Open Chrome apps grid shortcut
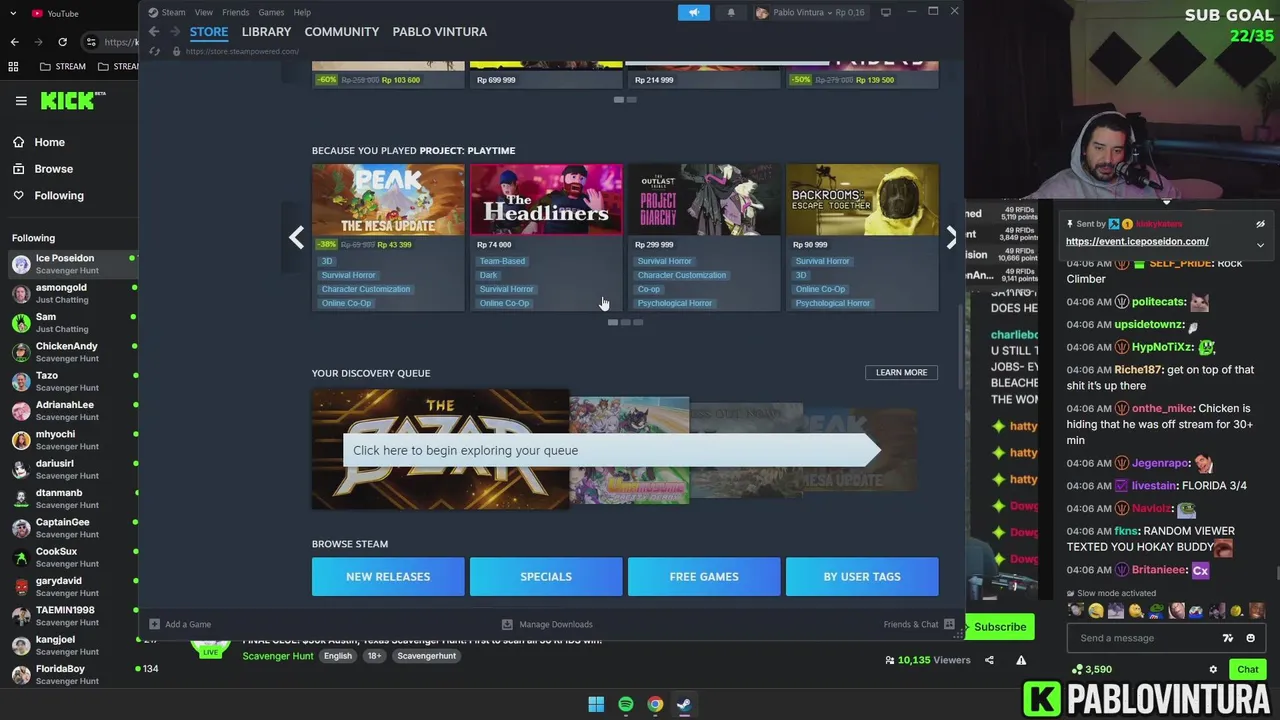The image size is (1280, 720). click(x=13, y=67)
